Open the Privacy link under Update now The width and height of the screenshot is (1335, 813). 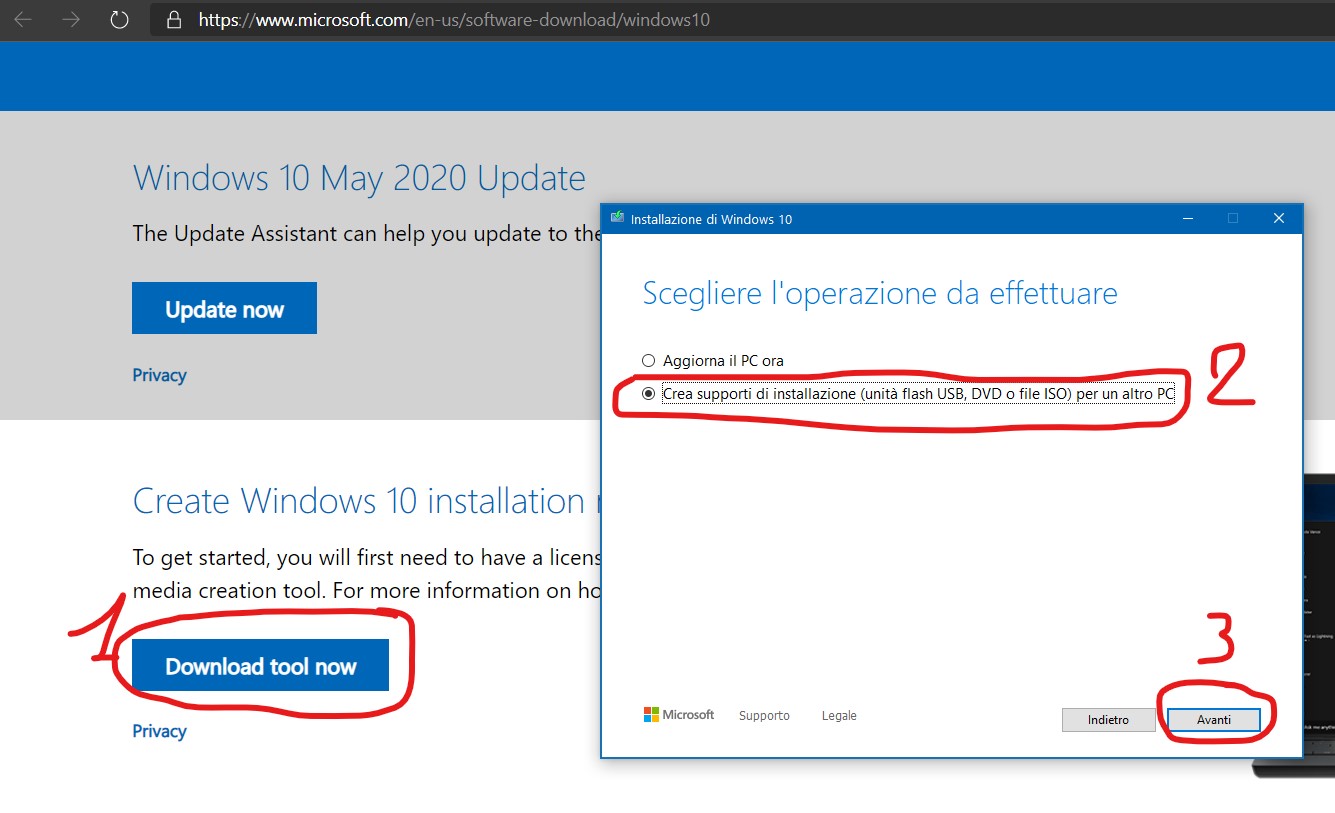[x=159, y=375]
